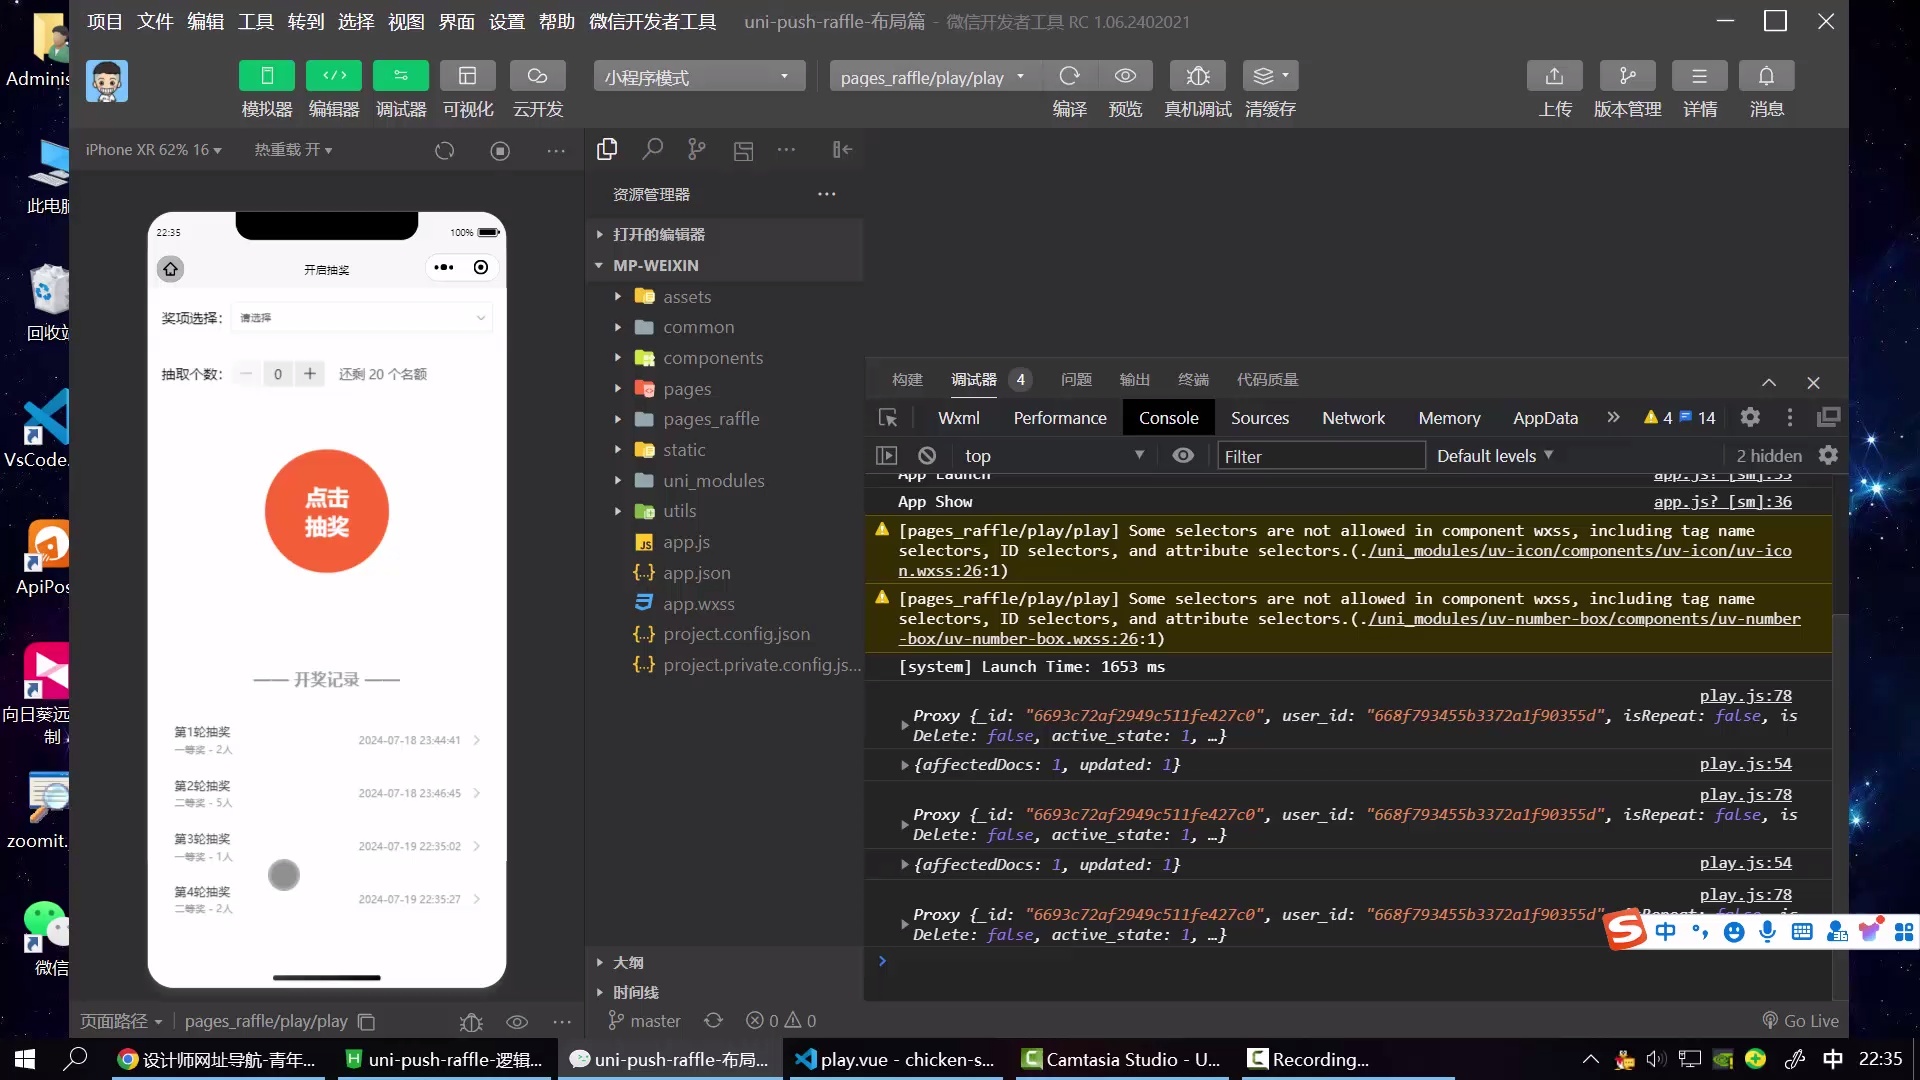This screenshot has height=1080, width=1920.
Task: Open version management (版本管理) icon
Action: click(1627, 77)
